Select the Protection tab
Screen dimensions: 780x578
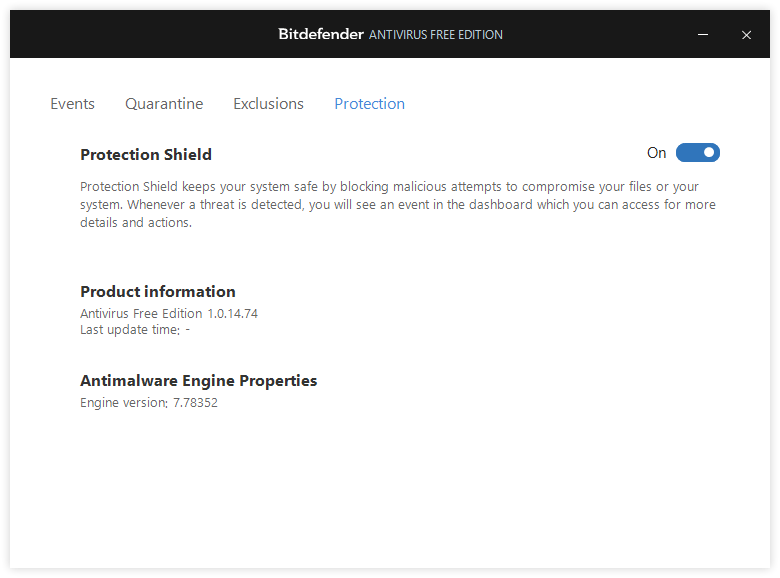[x=369, y=104]
